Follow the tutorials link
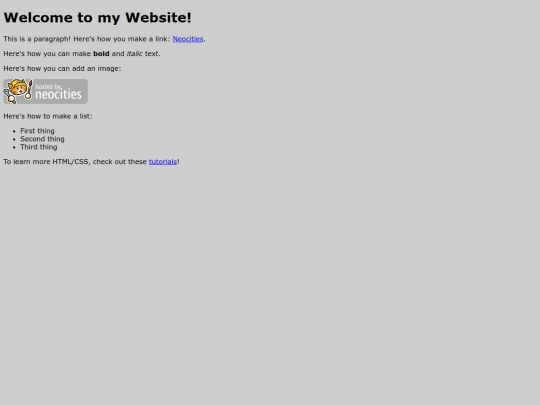Viewport: 540px width, 405px height. (163, 162)
